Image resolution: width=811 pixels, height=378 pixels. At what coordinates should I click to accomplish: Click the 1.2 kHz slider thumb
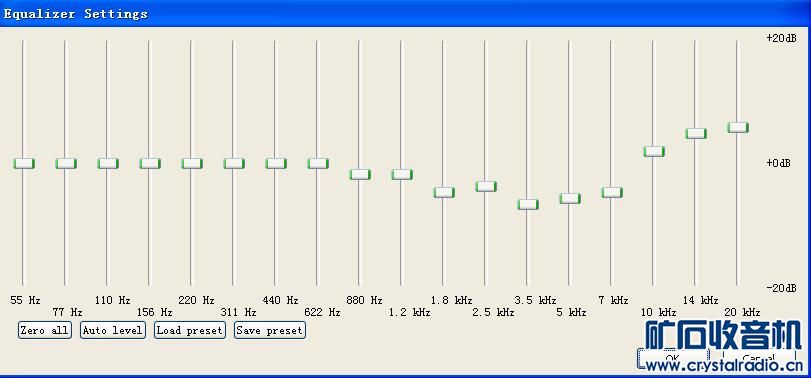point(402,174)
